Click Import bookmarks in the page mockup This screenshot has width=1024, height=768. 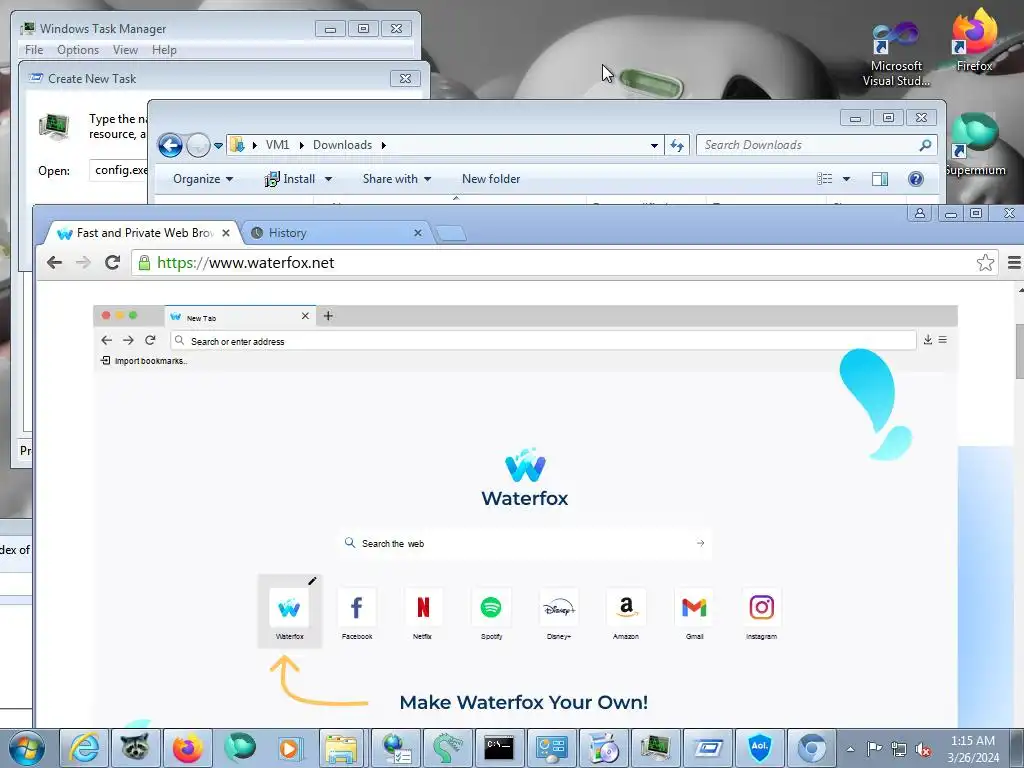point(144,360)
